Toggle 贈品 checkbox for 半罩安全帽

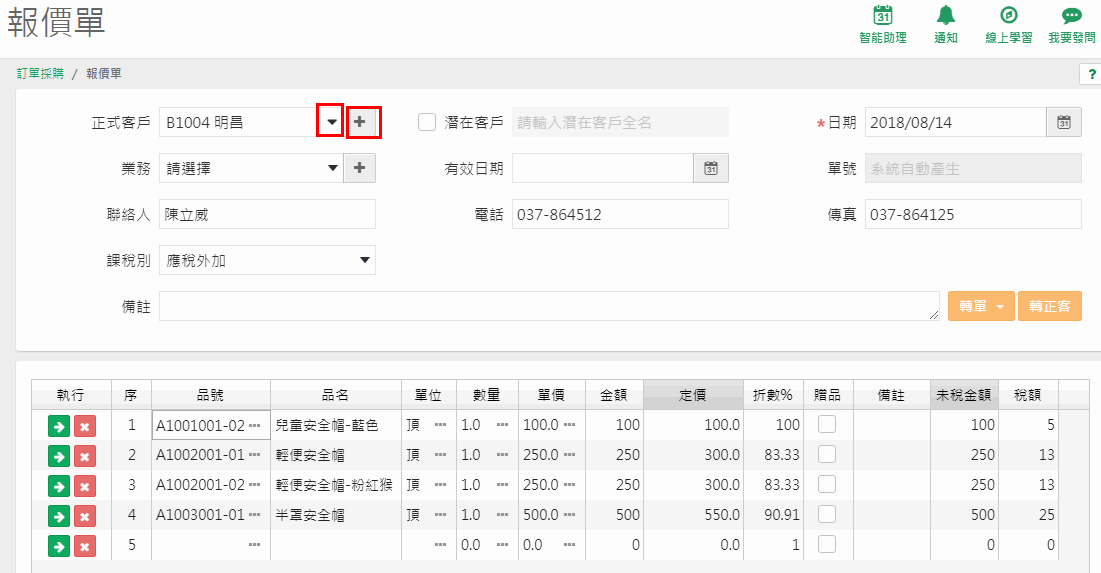[x=827, y=514]
